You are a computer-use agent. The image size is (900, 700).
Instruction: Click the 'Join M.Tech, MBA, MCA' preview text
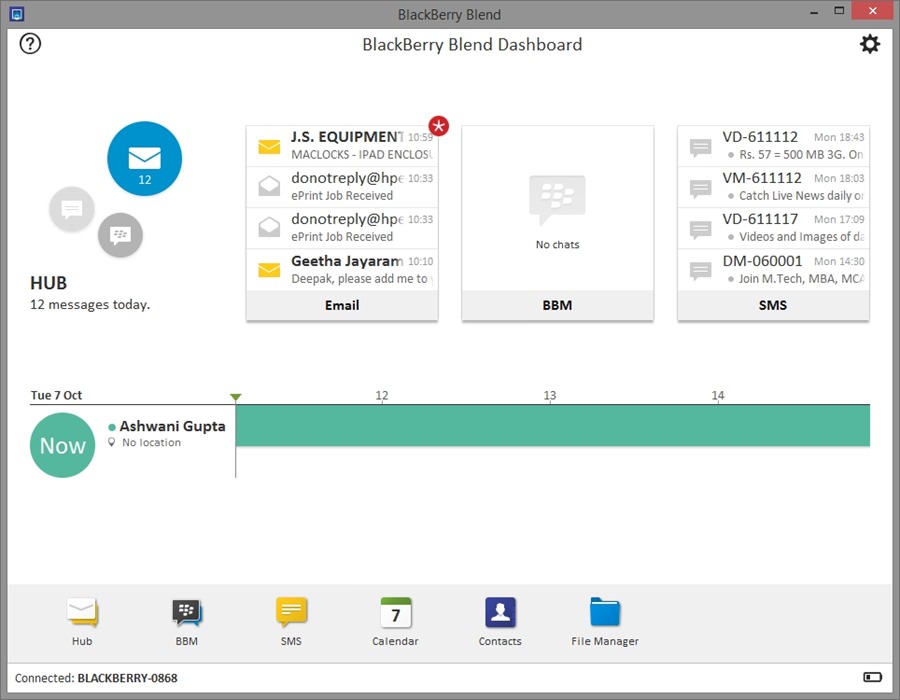(801, 279)
